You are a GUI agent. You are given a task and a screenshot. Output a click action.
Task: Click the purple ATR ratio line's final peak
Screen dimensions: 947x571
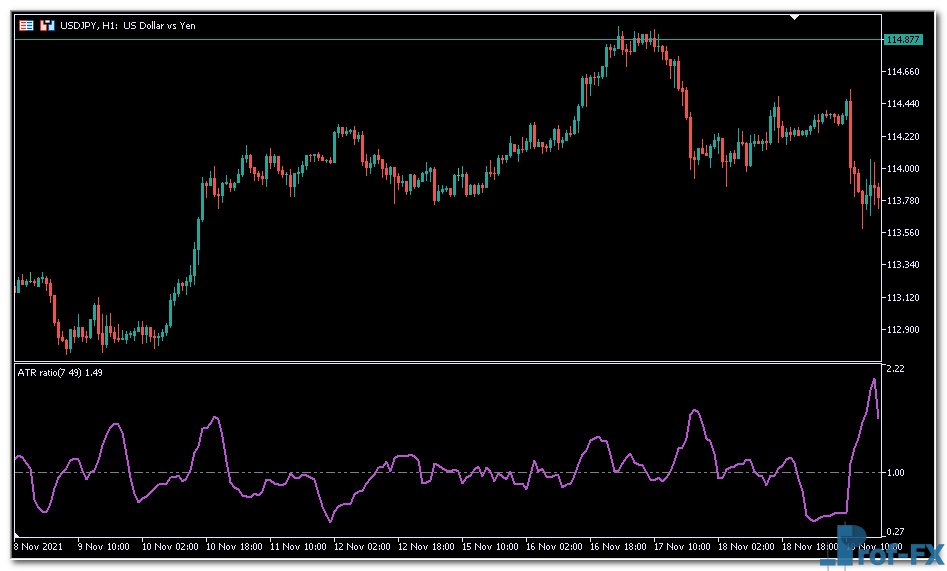[x=873, y=380]
